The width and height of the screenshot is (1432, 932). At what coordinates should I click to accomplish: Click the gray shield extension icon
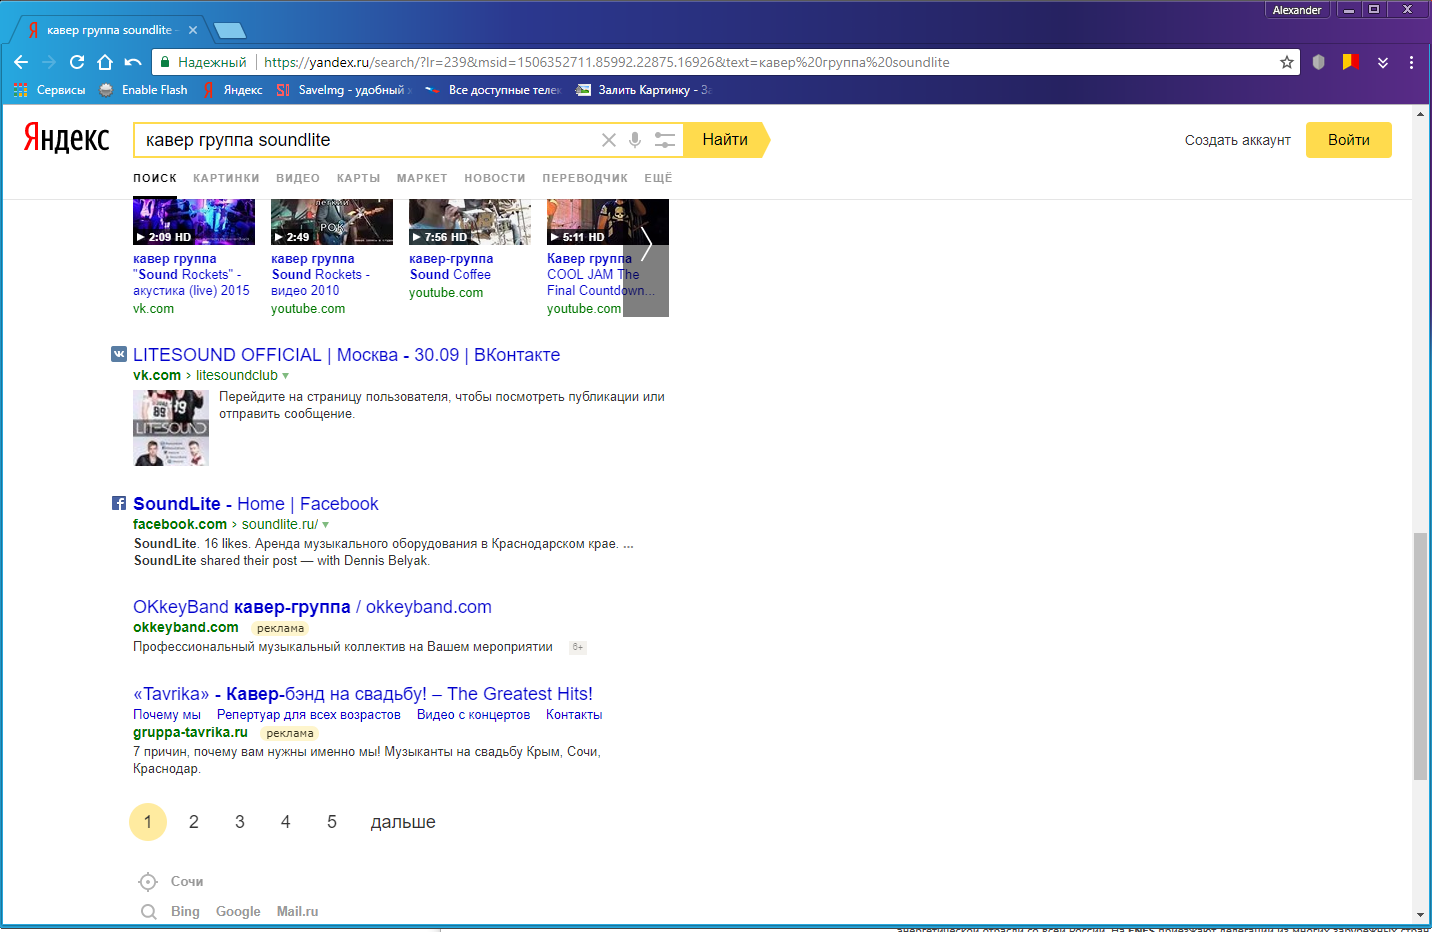[1319, 62]
